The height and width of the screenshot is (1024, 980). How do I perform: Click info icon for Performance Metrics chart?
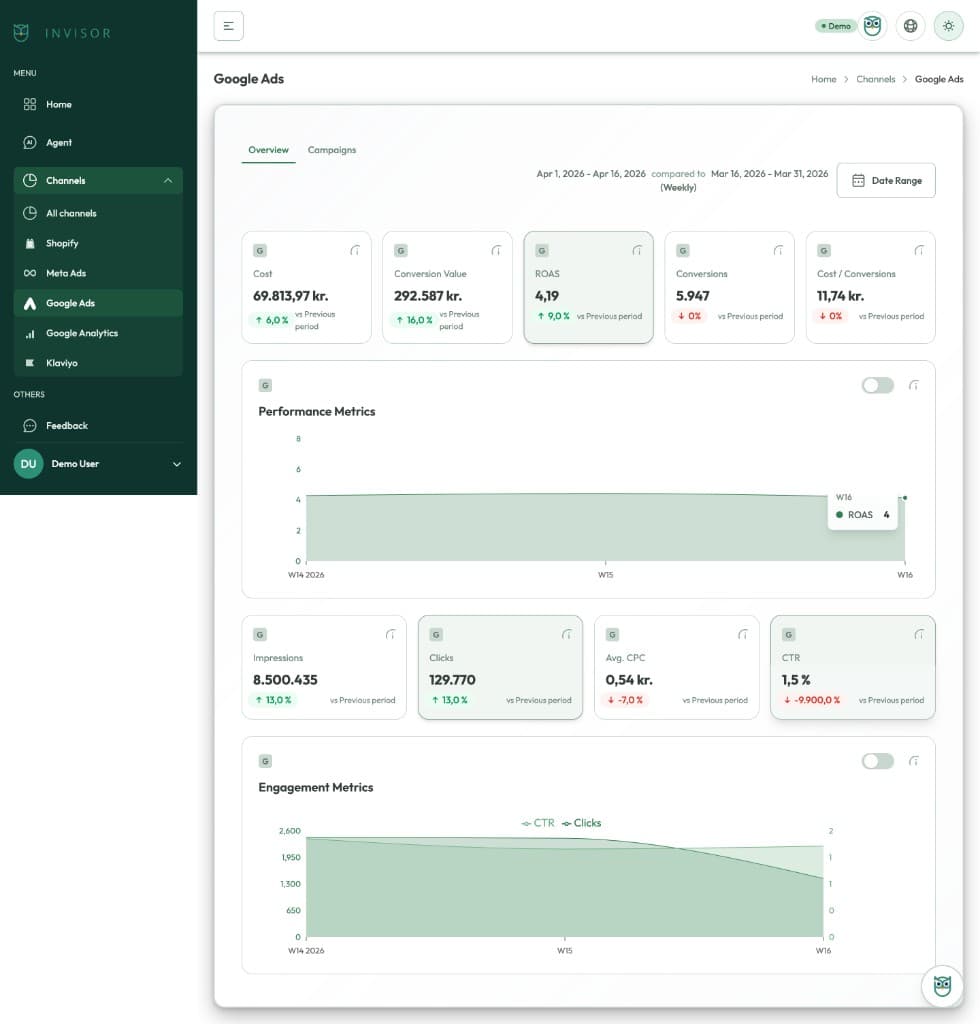click(913, 385)
